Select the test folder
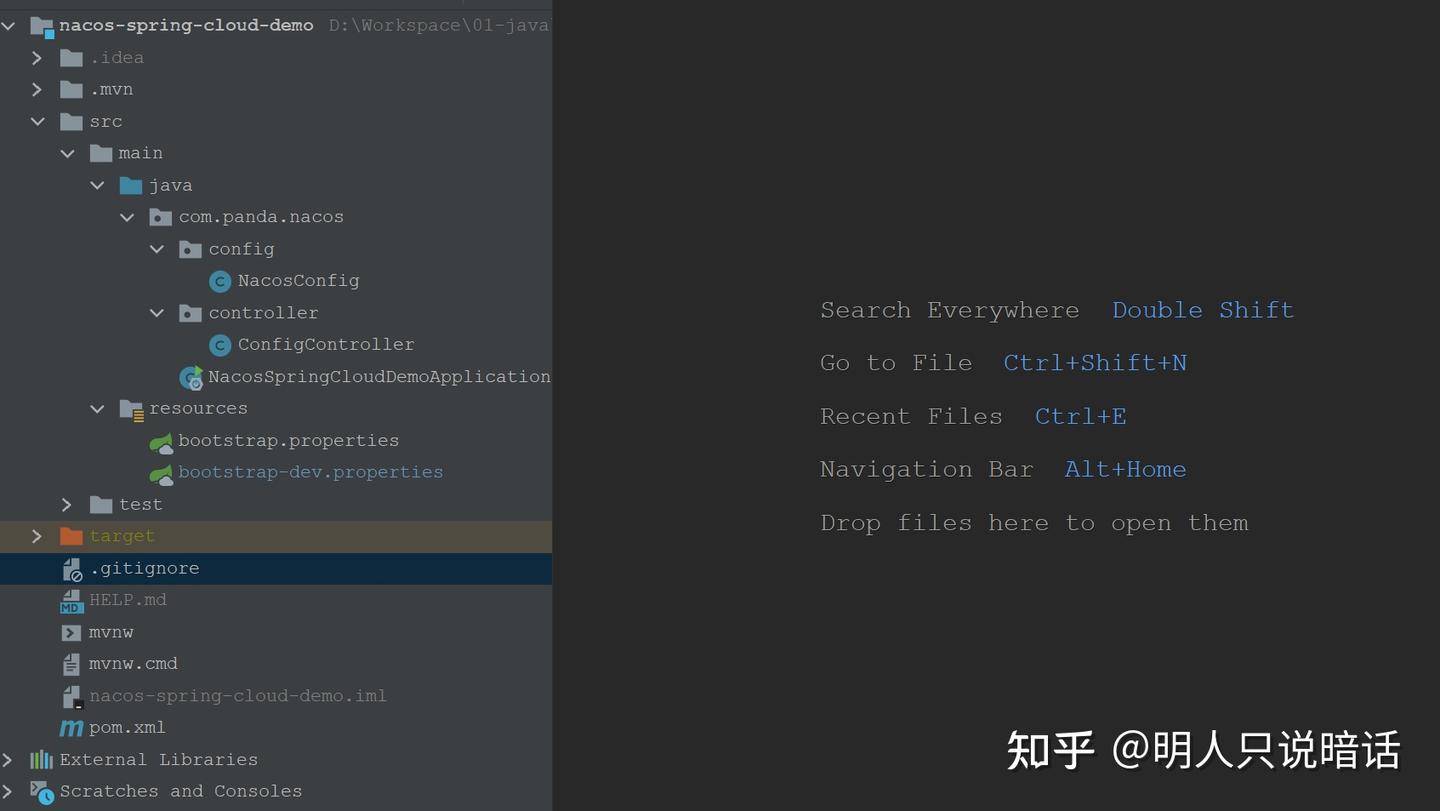 pos(140,504)
